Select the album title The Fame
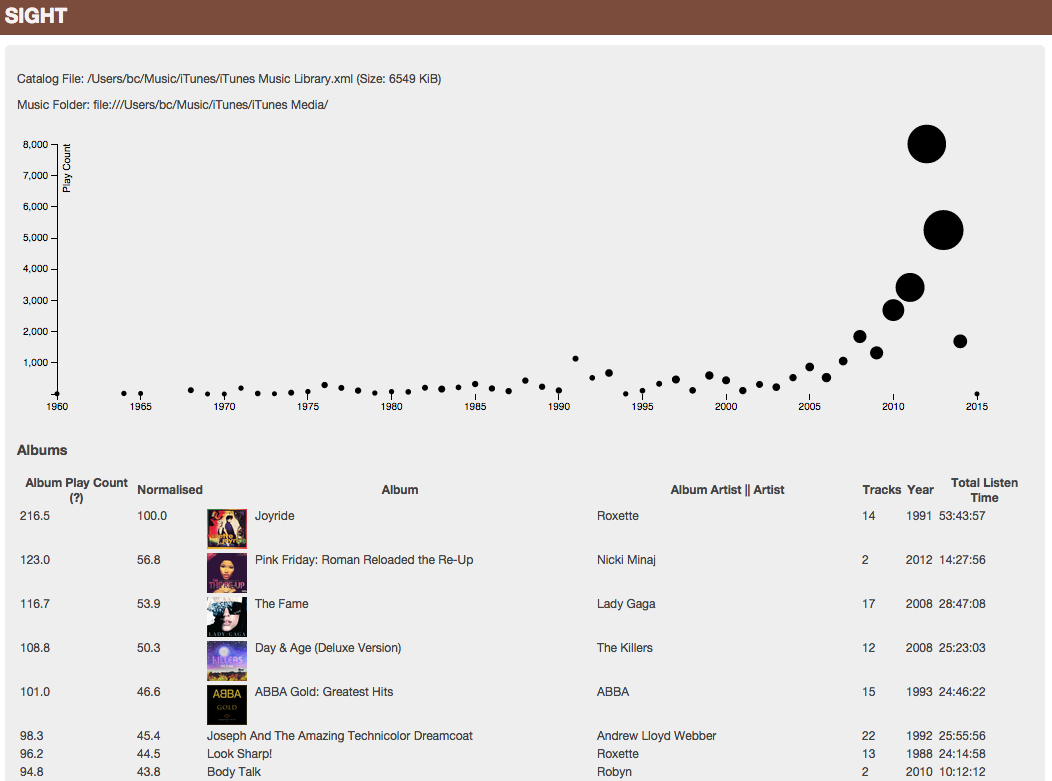 tap(282, 604)
